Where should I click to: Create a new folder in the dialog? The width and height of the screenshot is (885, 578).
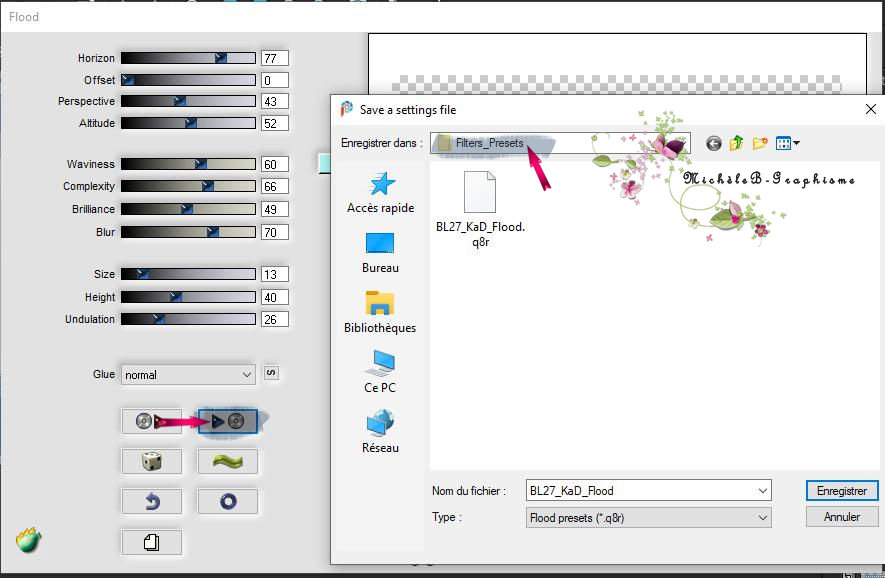click(x=760, y=143)
